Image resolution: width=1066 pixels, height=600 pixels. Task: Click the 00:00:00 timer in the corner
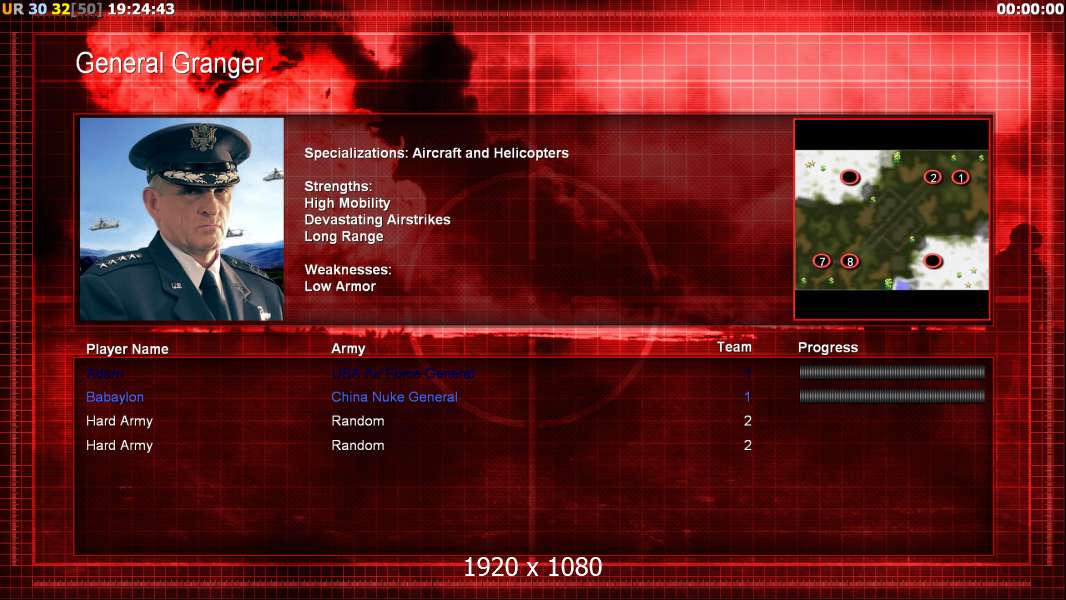point(1030,9)
